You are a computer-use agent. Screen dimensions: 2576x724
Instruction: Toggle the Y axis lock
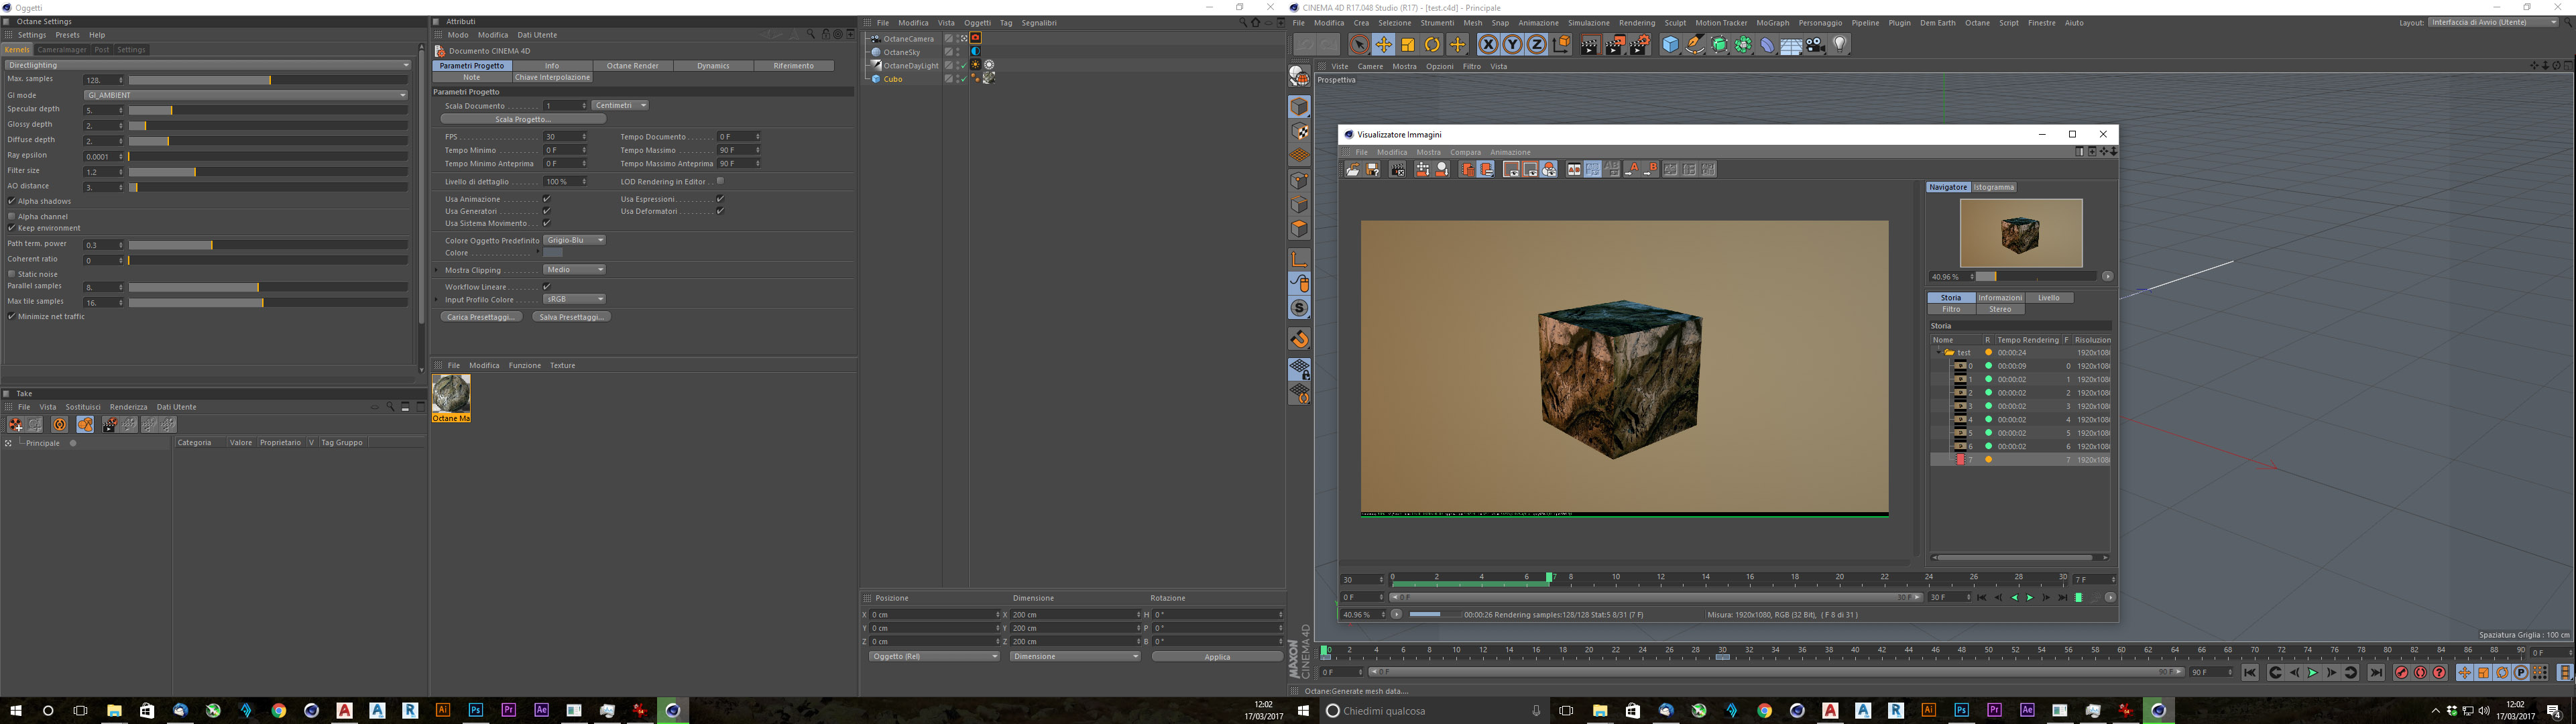1512,45
